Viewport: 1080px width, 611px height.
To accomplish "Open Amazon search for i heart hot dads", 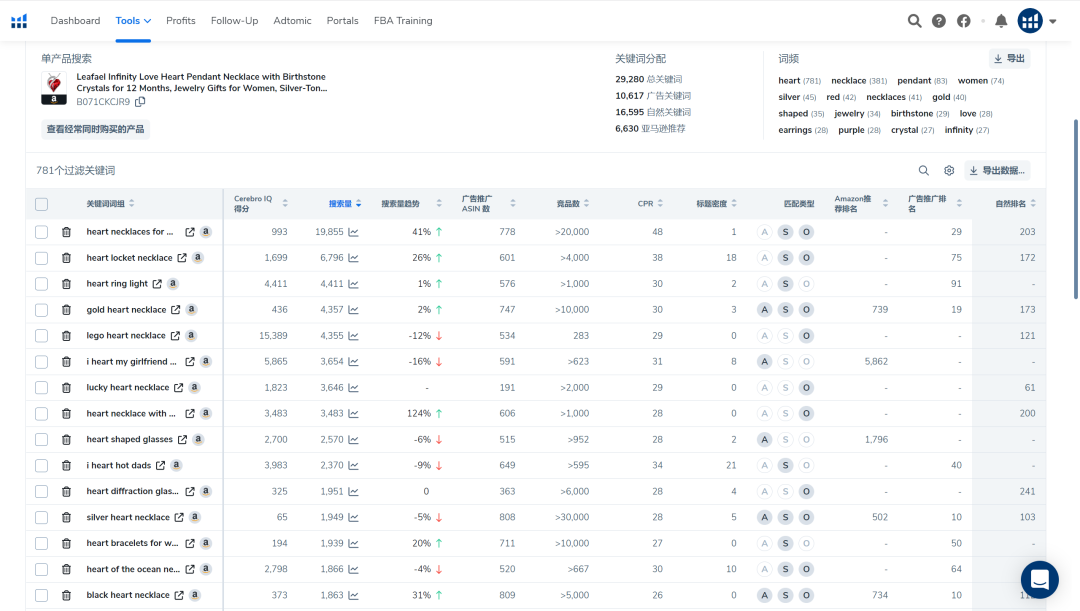I will [176, 465].
